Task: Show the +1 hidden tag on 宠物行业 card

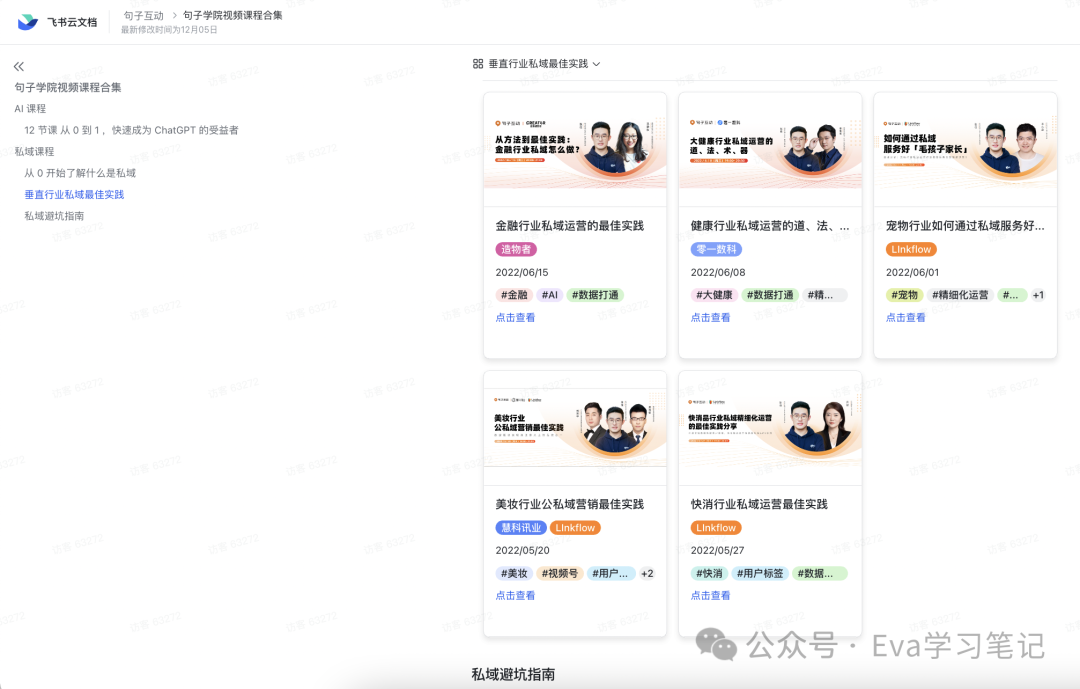Action: 1038,295
